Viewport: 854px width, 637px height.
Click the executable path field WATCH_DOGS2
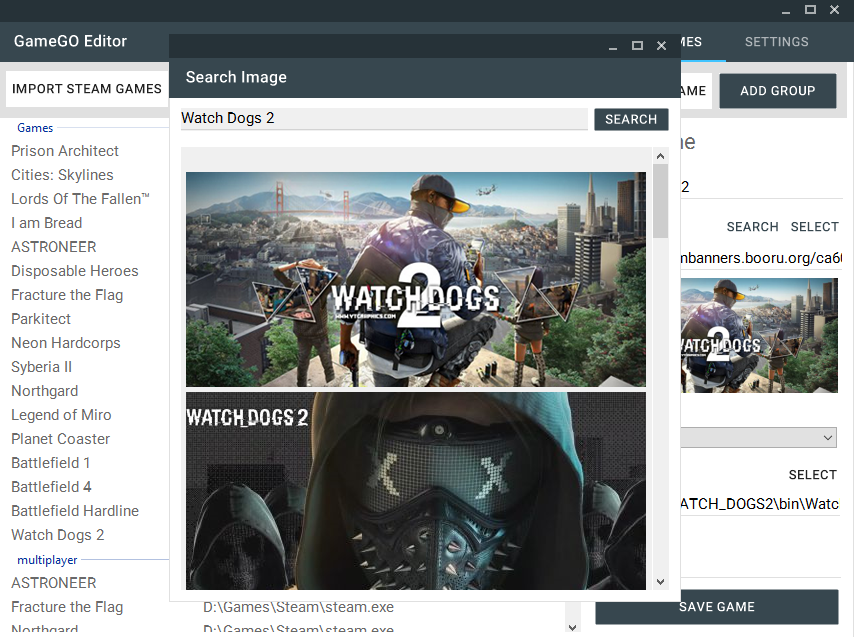tap(760, 504)
